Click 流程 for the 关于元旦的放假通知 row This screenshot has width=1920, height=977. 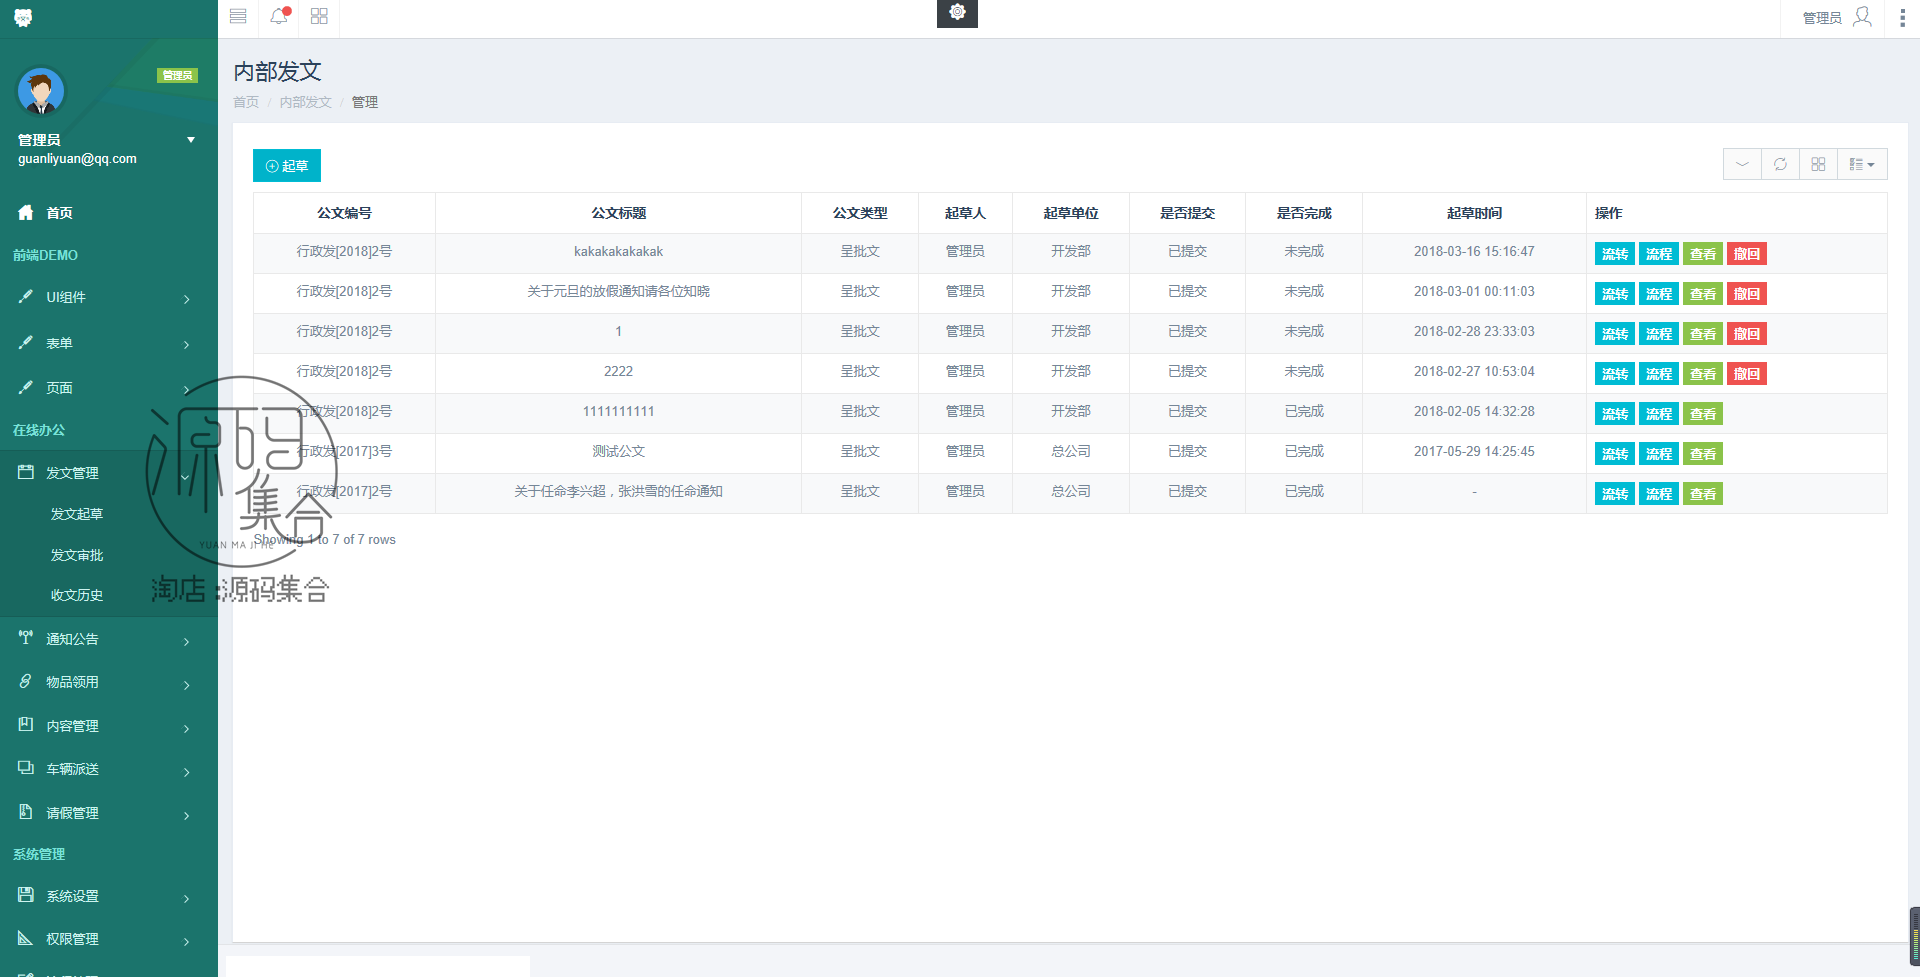point(1659,294)
